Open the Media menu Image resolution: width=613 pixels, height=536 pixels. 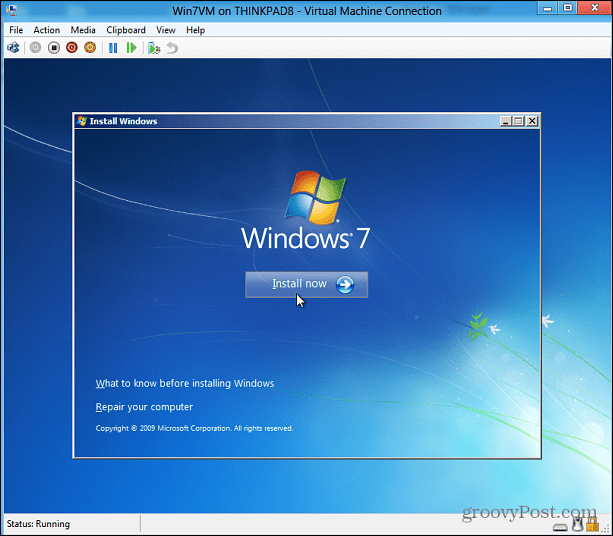tap(83, 30)
